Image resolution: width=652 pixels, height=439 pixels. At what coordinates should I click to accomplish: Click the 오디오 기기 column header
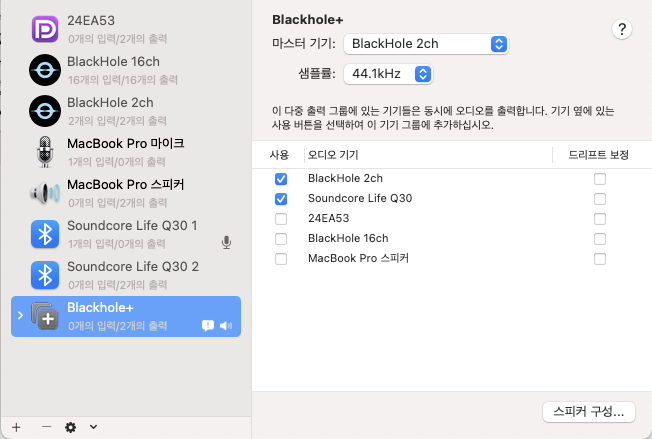click(333, 155)
